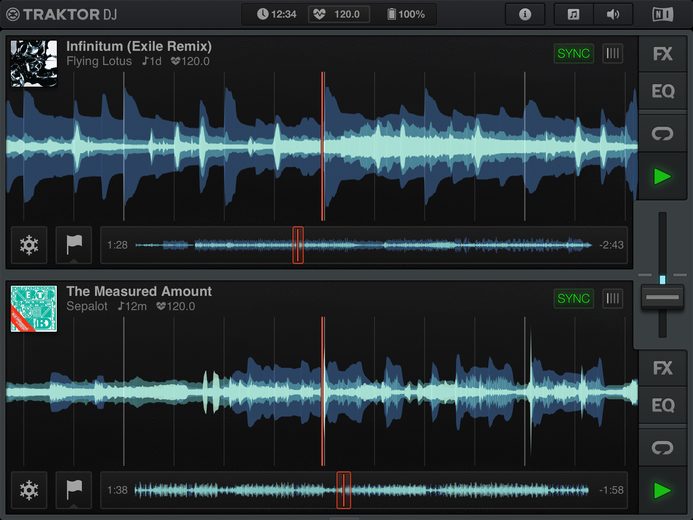693x520 pixels.
Task: Open the speaker audio settings icon
Action: coord(613,15)
